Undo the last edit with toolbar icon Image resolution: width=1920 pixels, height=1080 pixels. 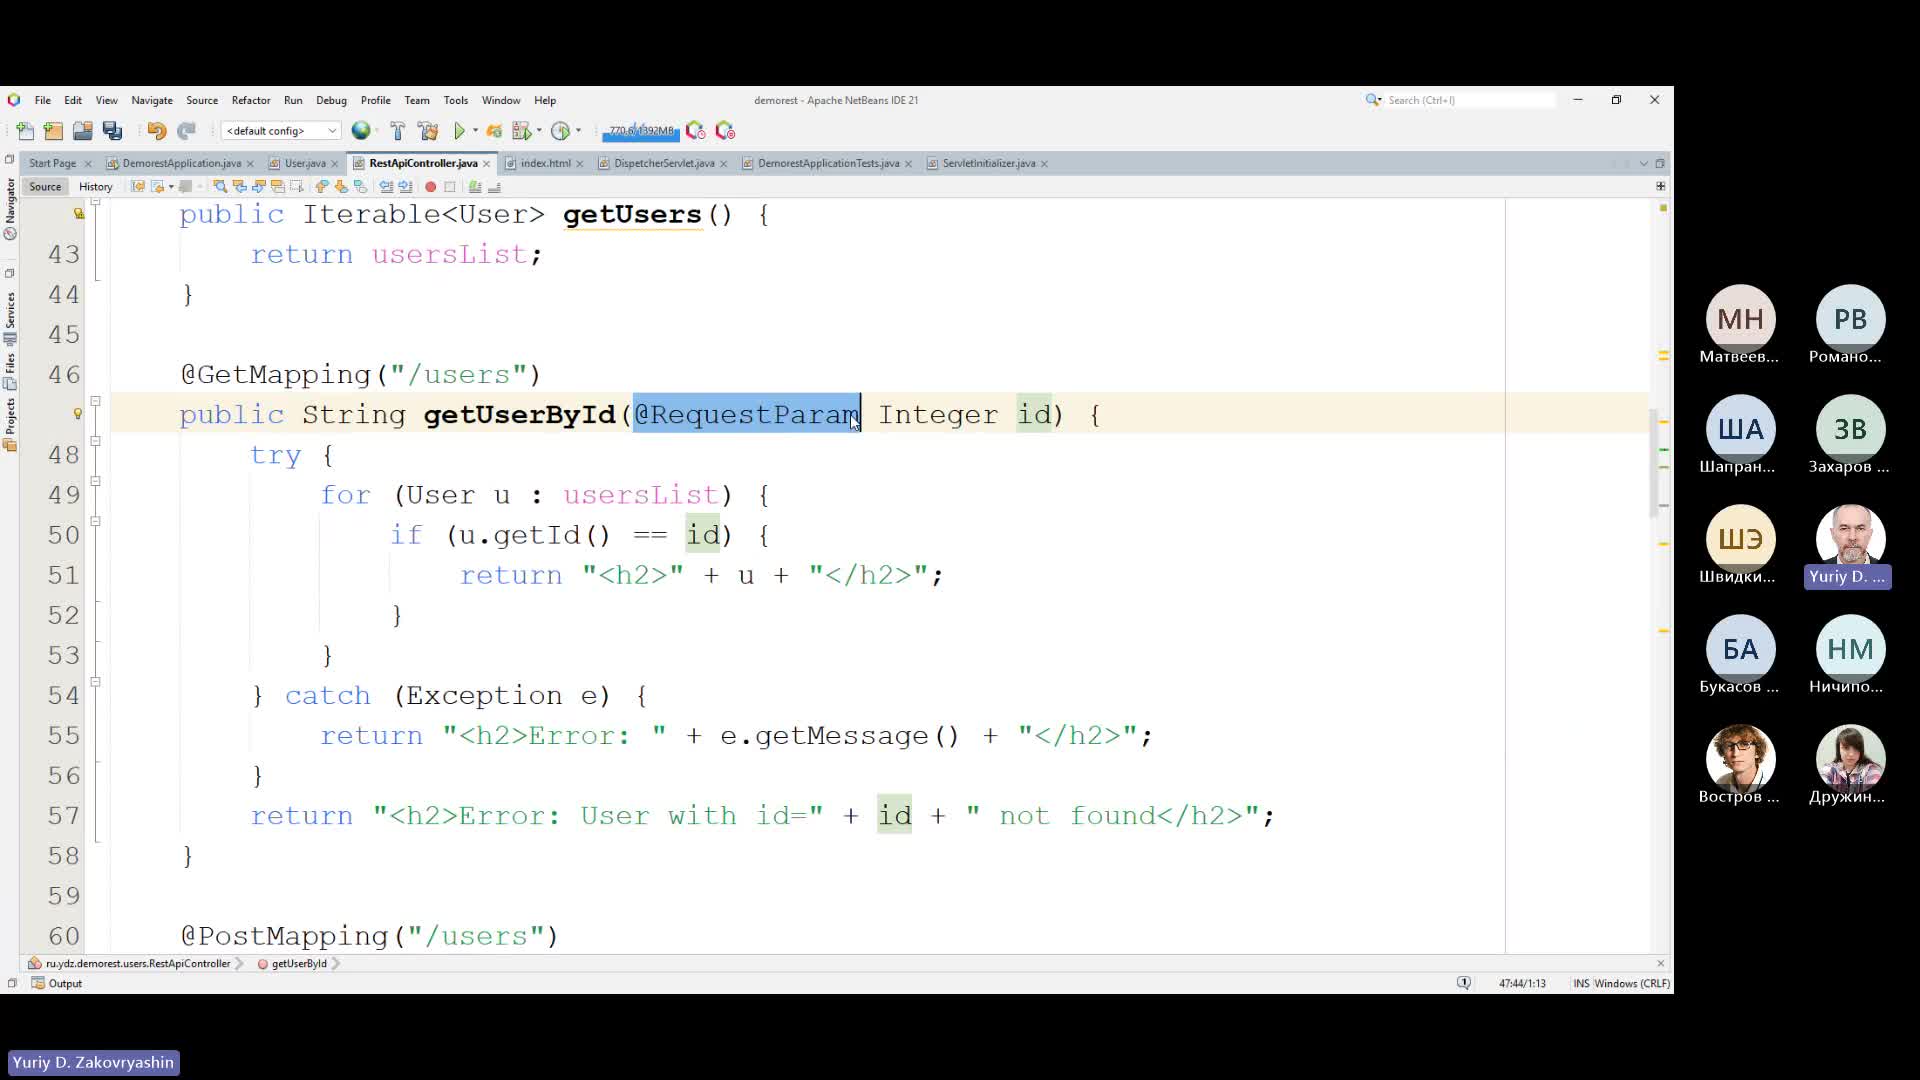pos(157,131)
